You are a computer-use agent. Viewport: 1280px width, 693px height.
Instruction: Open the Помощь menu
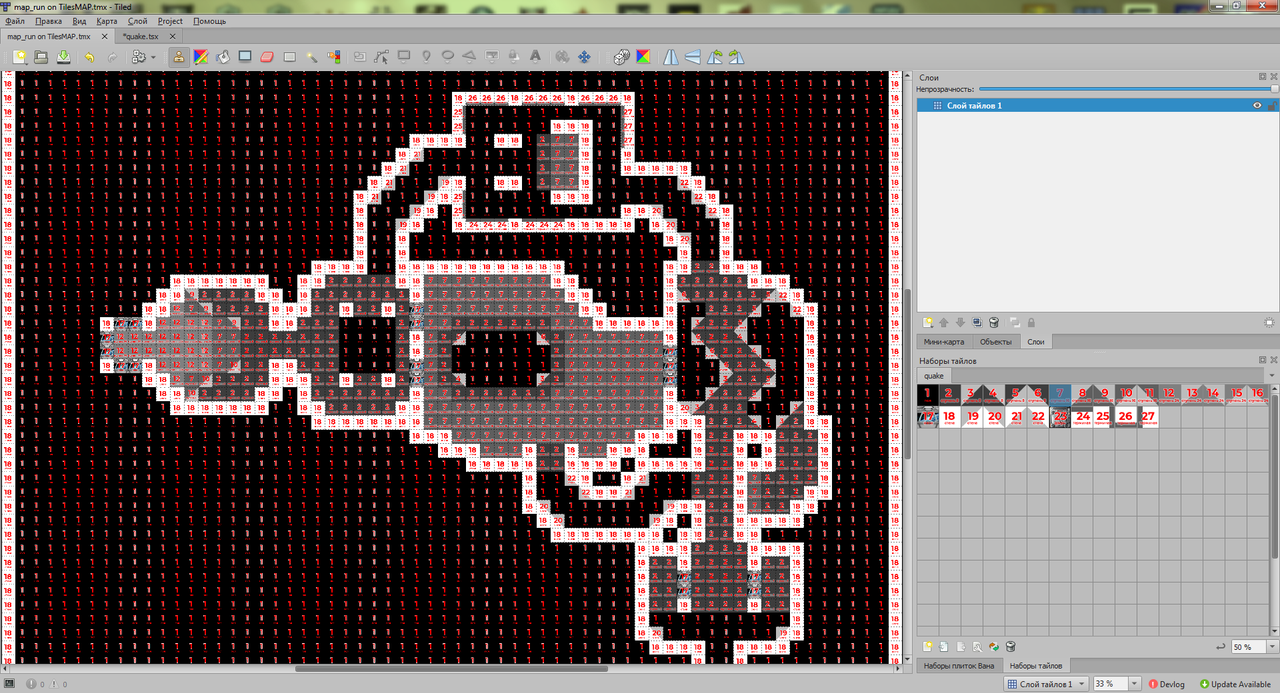[209, 21]
